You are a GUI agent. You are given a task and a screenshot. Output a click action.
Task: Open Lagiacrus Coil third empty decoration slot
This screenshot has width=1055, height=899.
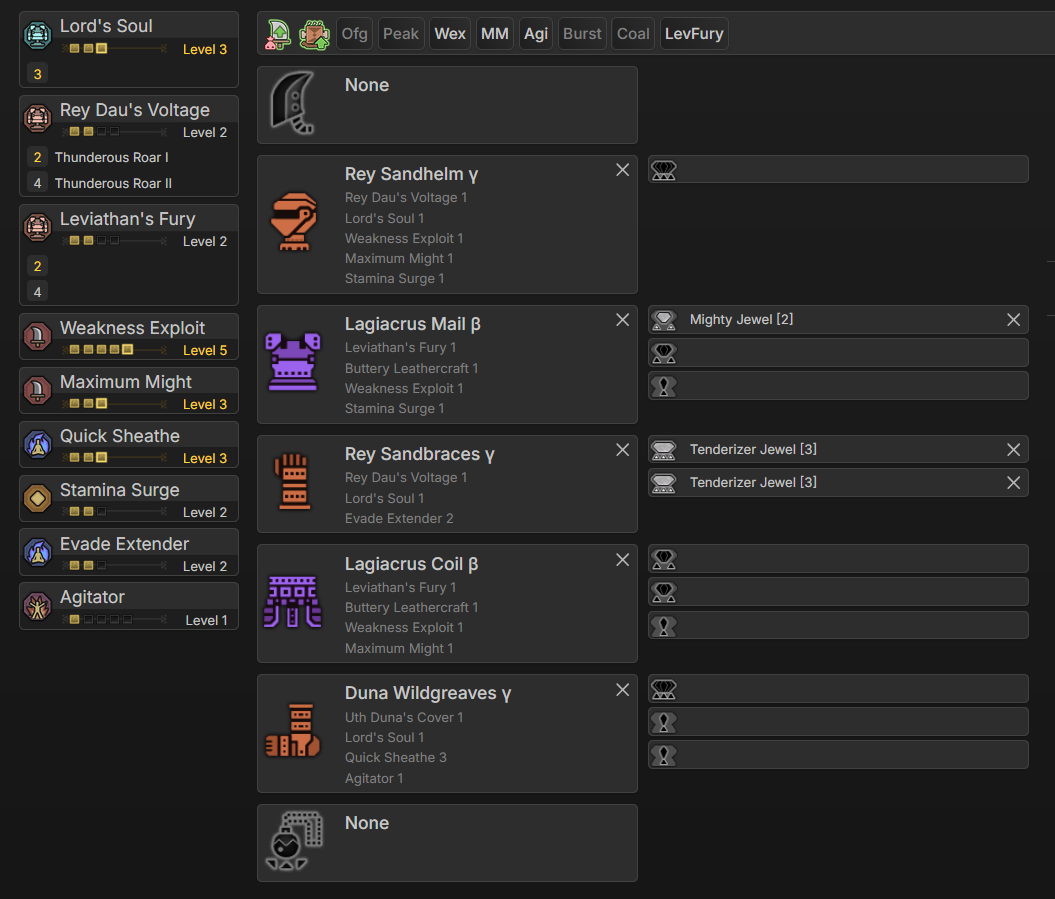[838, 626]
